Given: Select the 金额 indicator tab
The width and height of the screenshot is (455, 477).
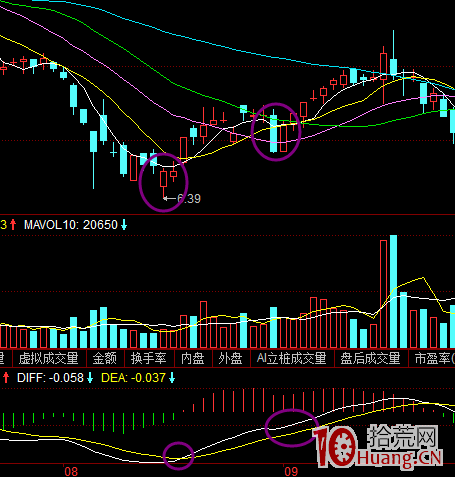Looking at the screenshot, I should [105, 358].
